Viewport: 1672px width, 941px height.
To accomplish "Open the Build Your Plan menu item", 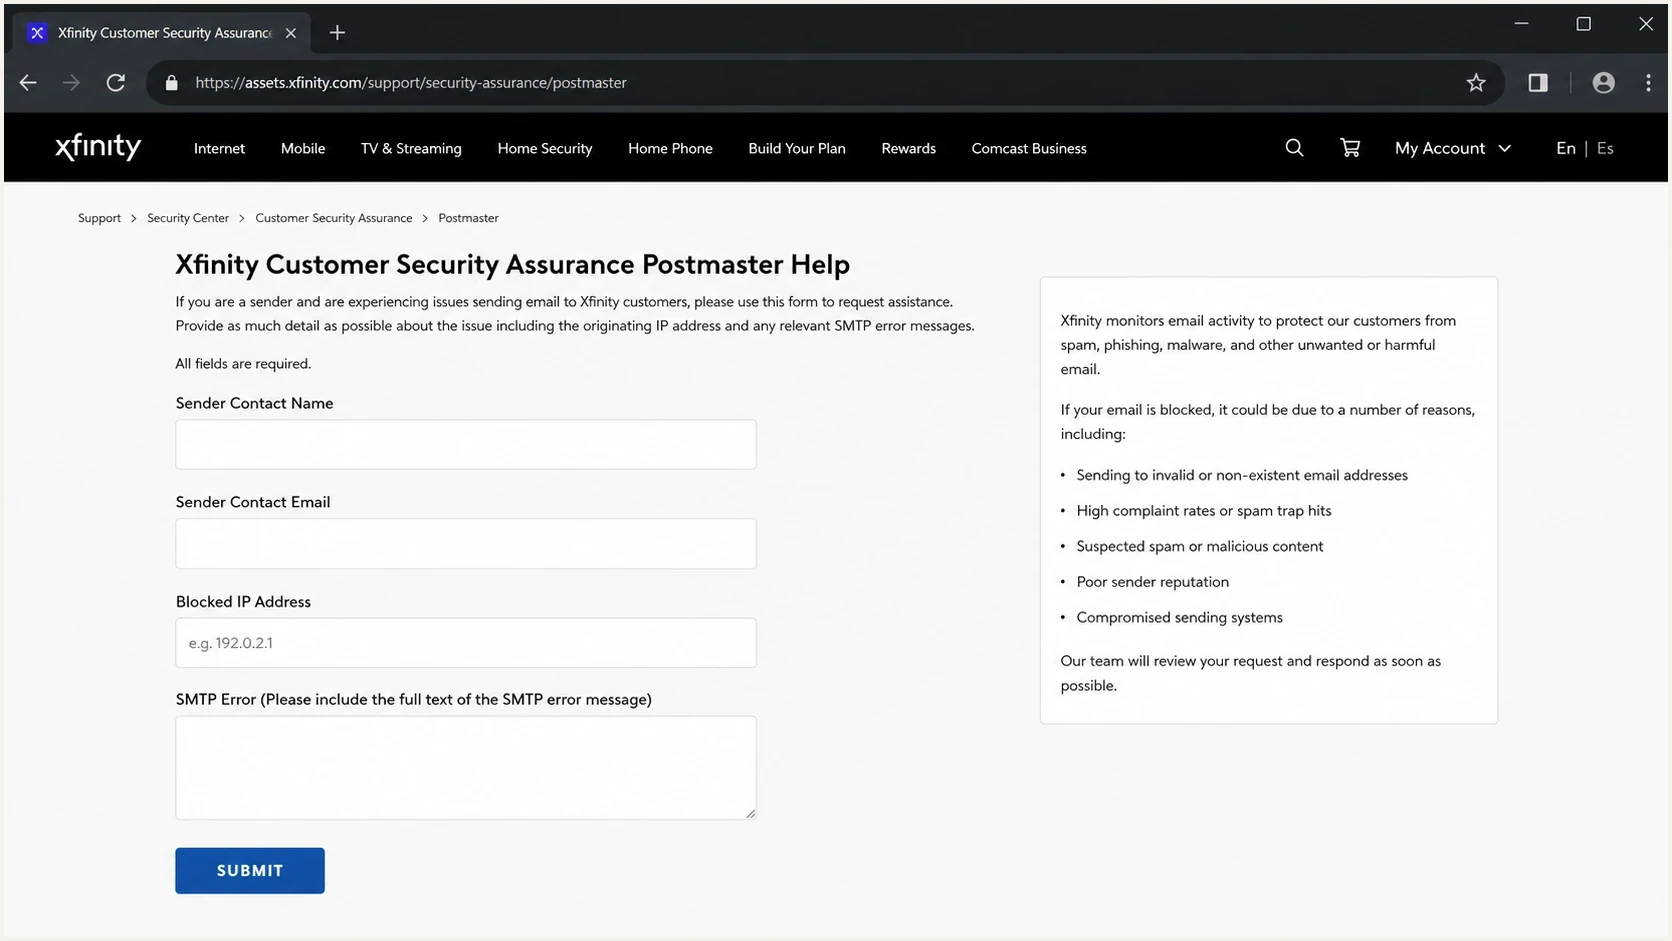I will 797,148.
